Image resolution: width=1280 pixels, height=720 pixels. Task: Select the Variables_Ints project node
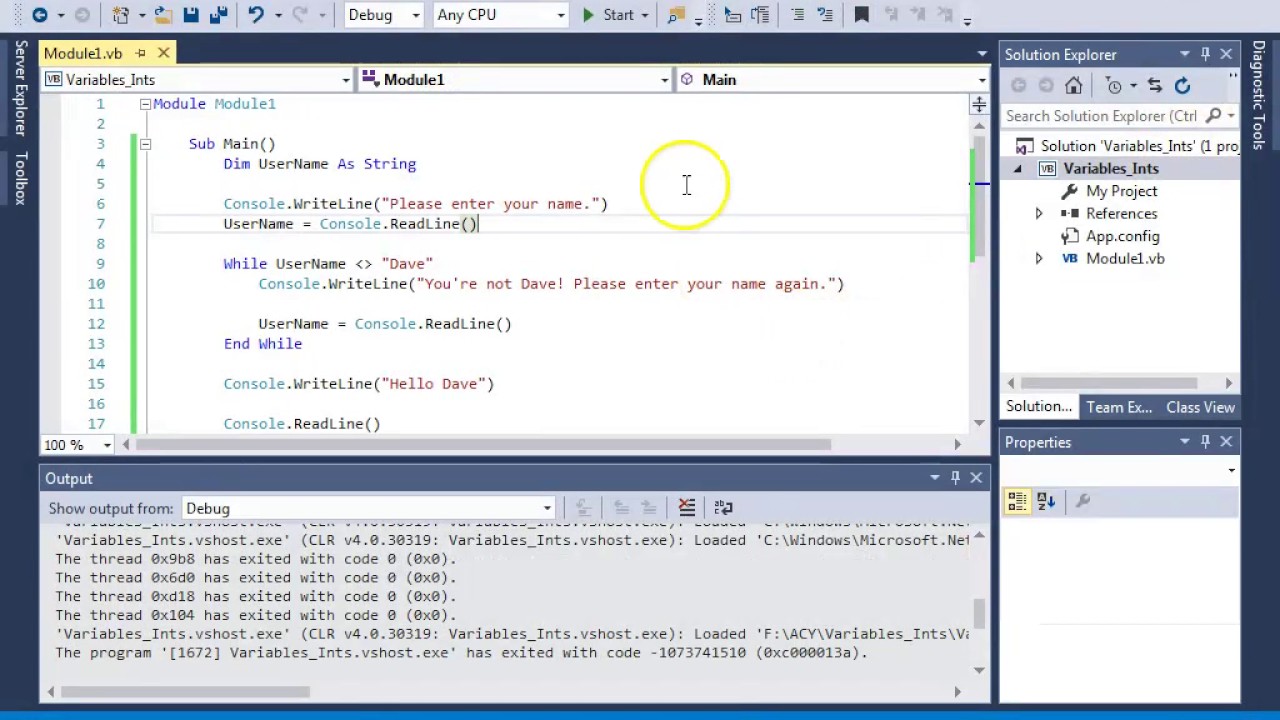(x=1110, y=169)
